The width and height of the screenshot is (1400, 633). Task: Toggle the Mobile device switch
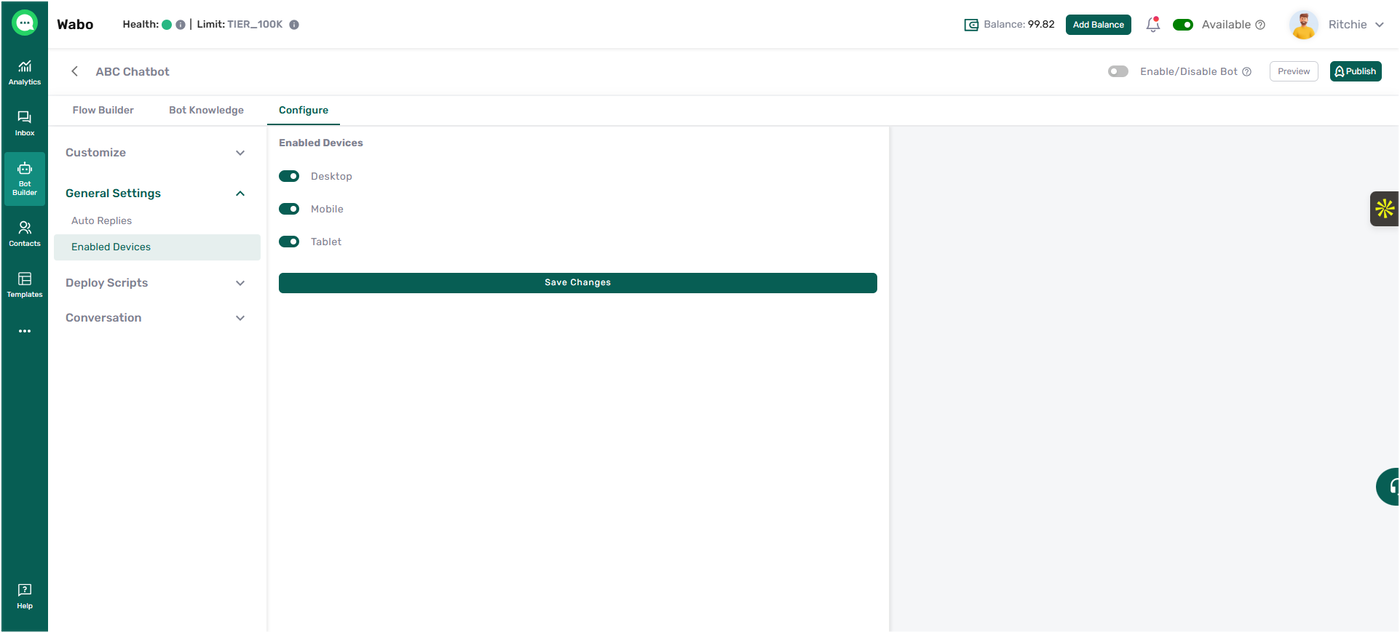click(x=289, y=209)
